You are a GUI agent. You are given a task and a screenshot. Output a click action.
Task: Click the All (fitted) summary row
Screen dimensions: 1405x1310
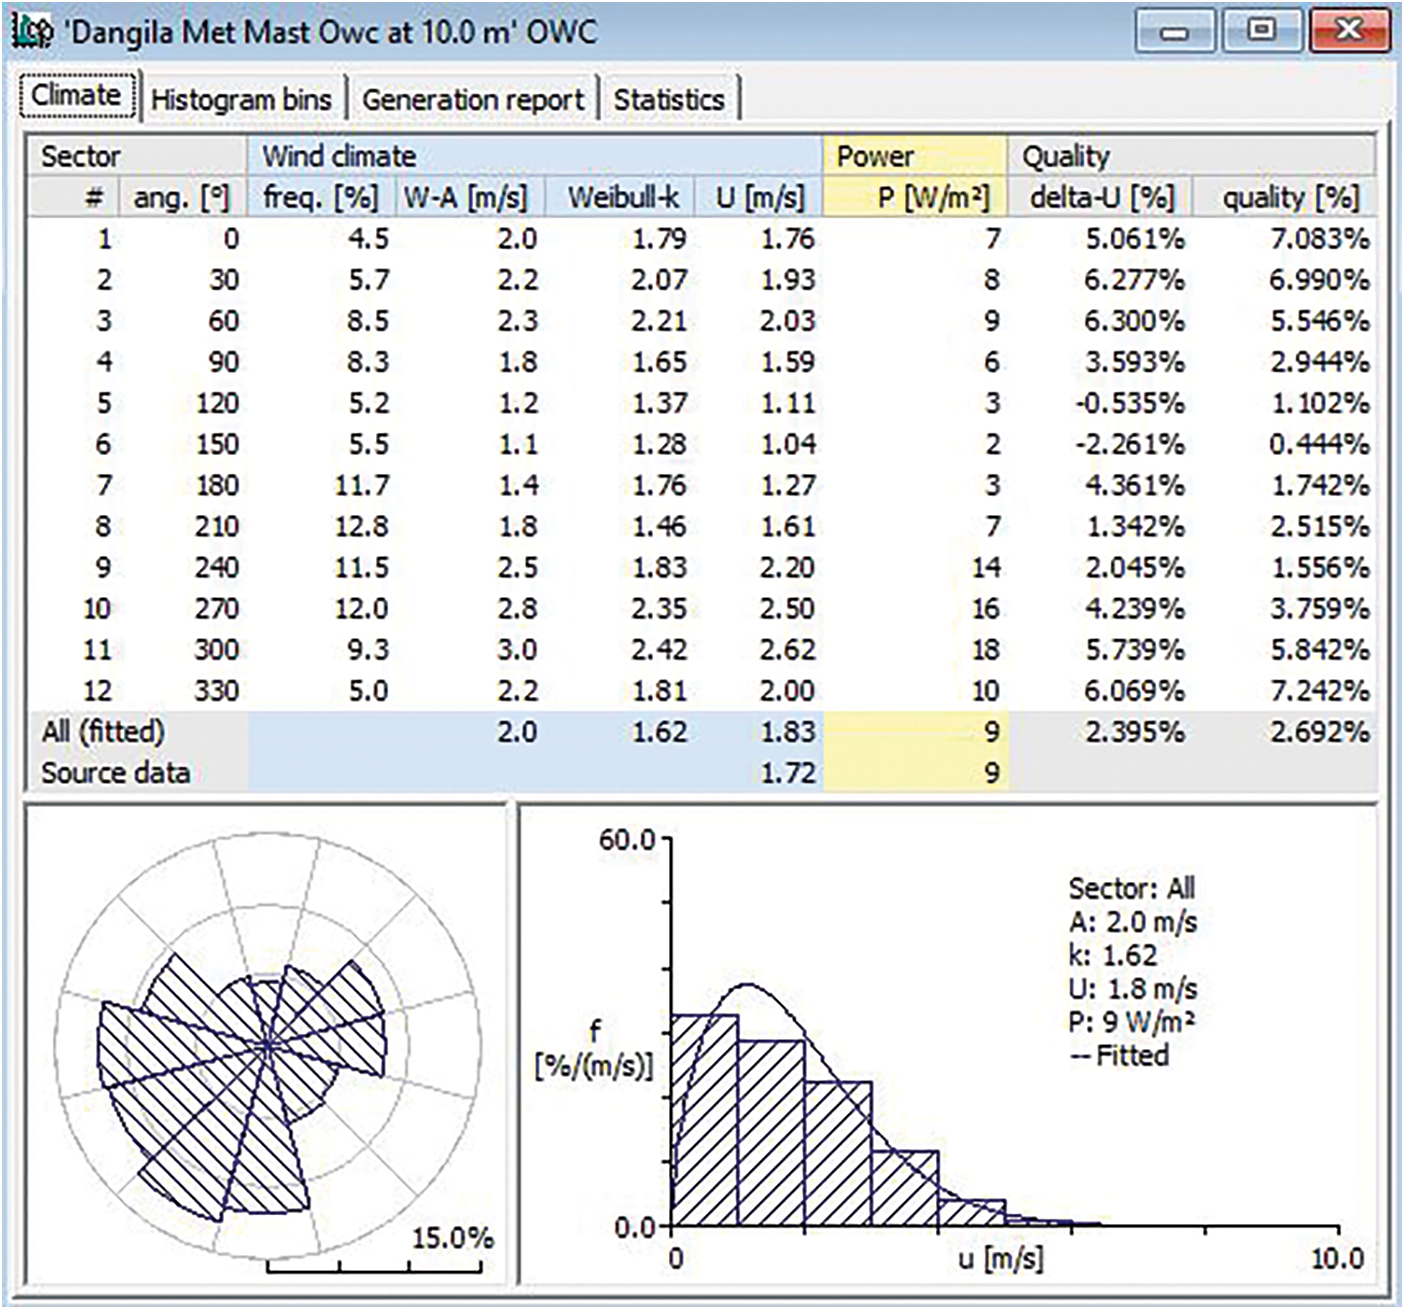tap(103, 732)
